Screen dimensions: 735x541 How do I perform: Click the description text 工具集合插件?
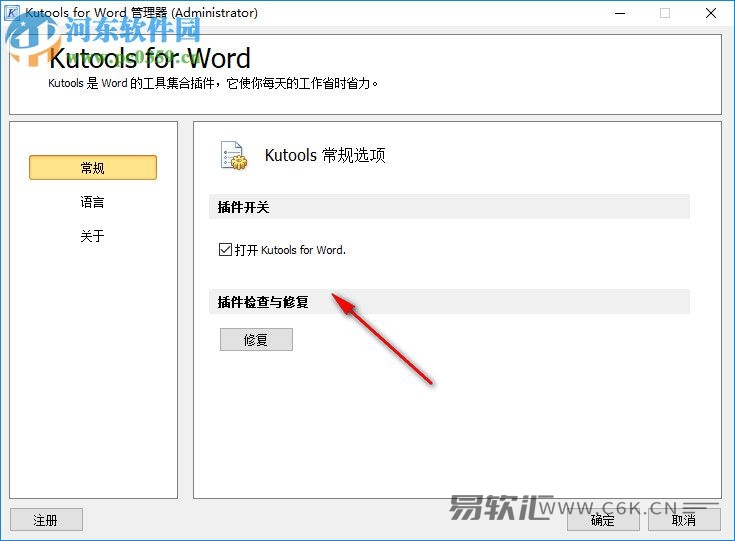(x=178, y=83)
